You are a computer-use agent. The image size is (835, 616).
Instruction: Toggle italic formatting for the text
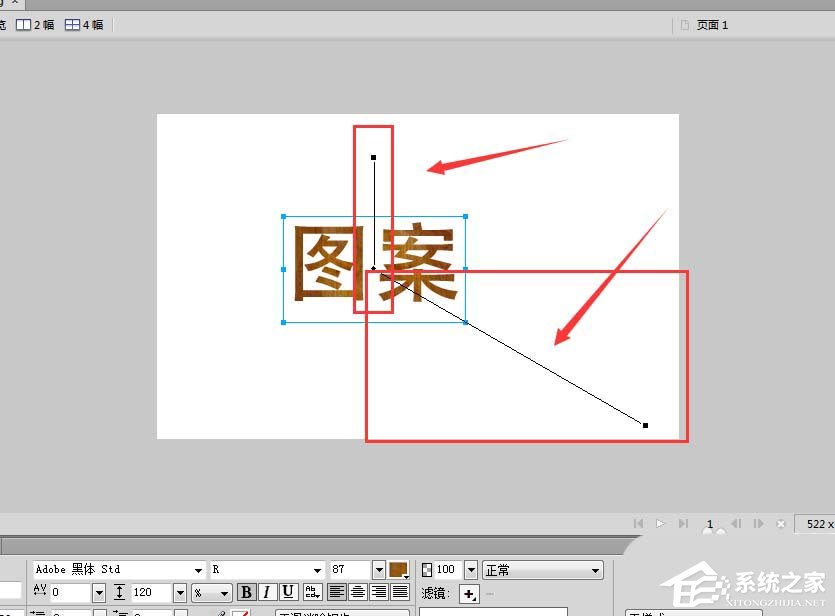pyautogui.click(x=266, y=591)
